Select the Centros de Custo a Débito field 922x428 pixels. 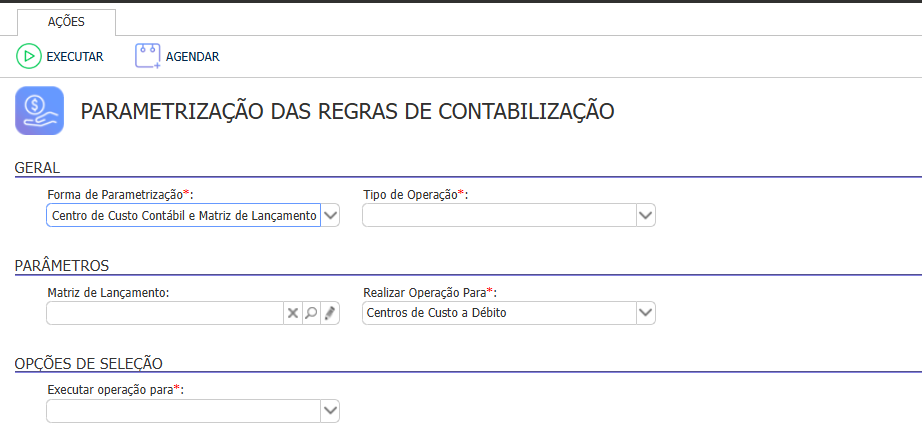point(499,313)
